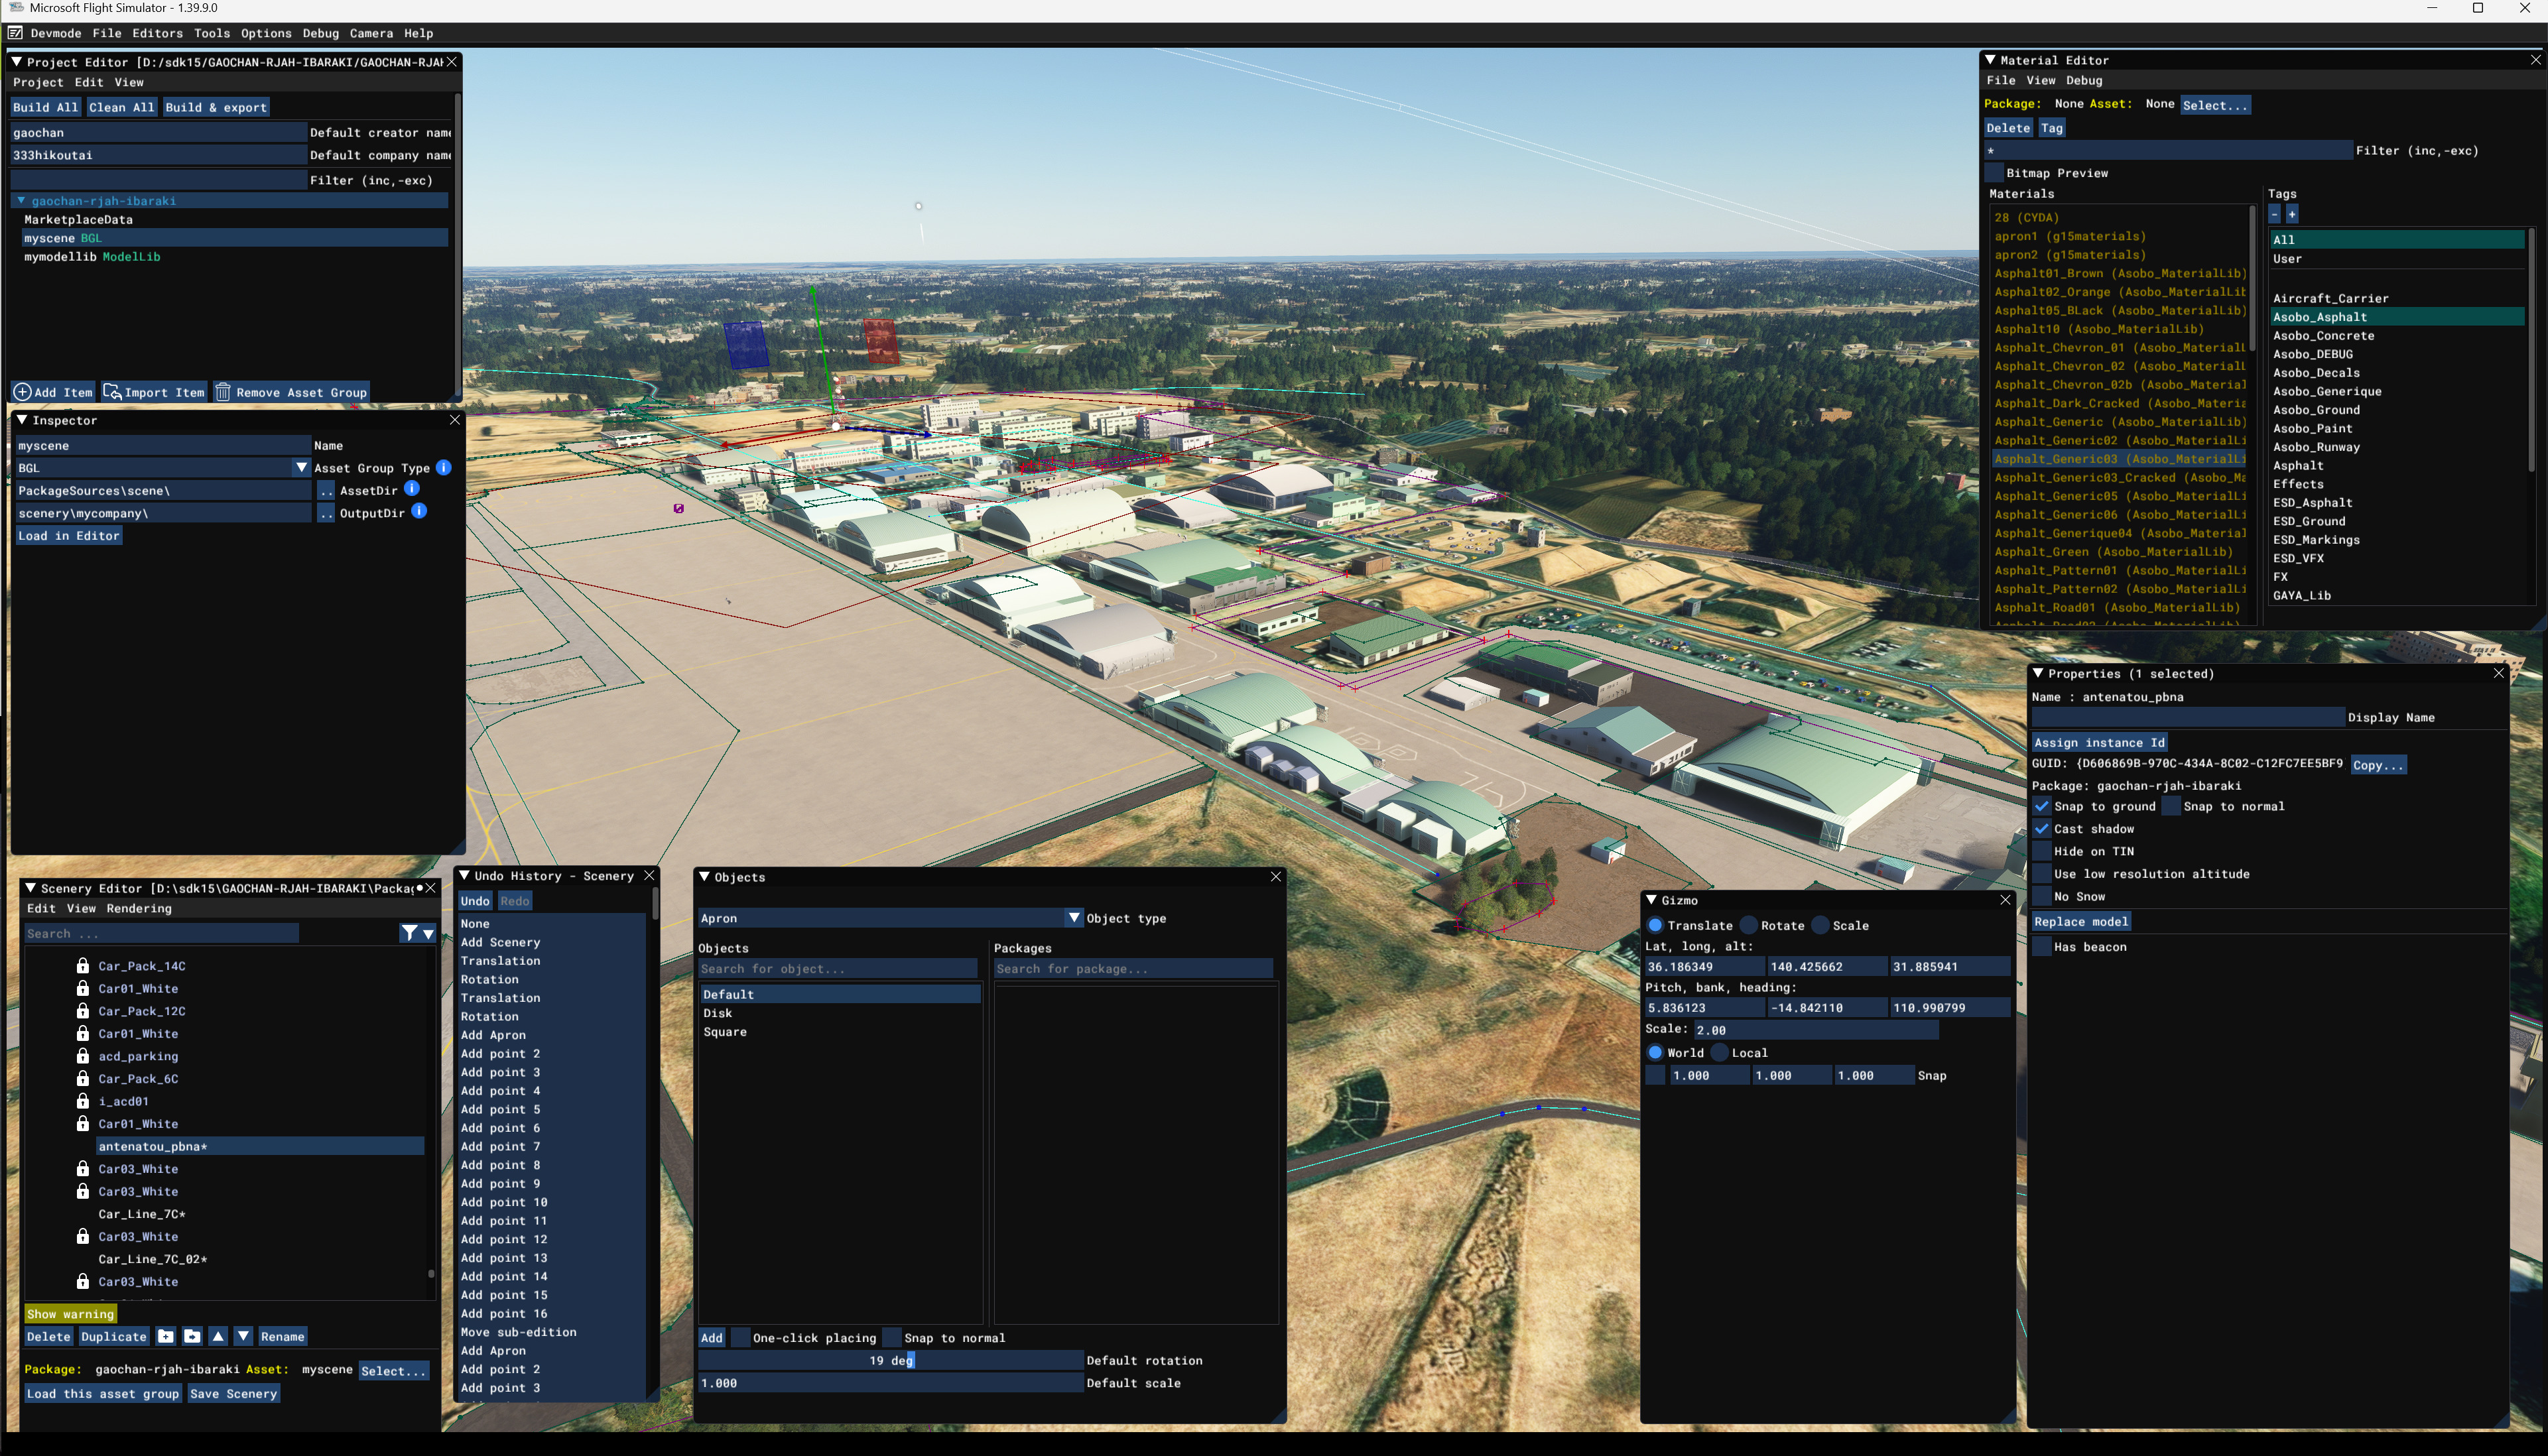Click the Search field in Scenery Editor

(x=162, y=933)
